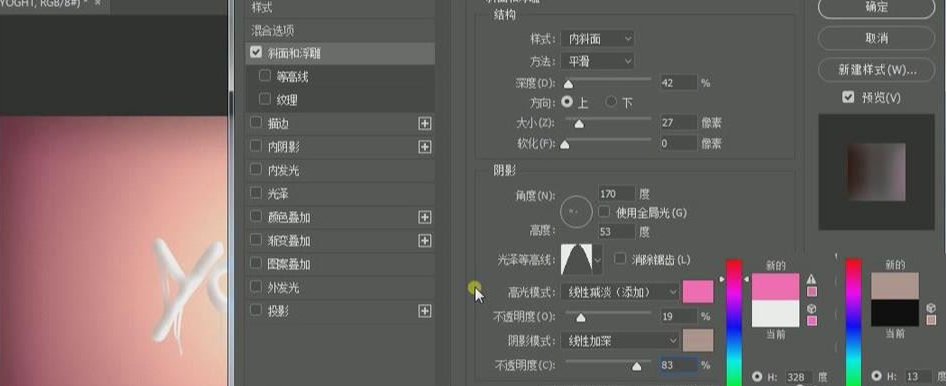Image resolution: width=947 pixels, height=386 pixels.
Task: Click the hue strip in the right color picker
Action: coord(853,323)
